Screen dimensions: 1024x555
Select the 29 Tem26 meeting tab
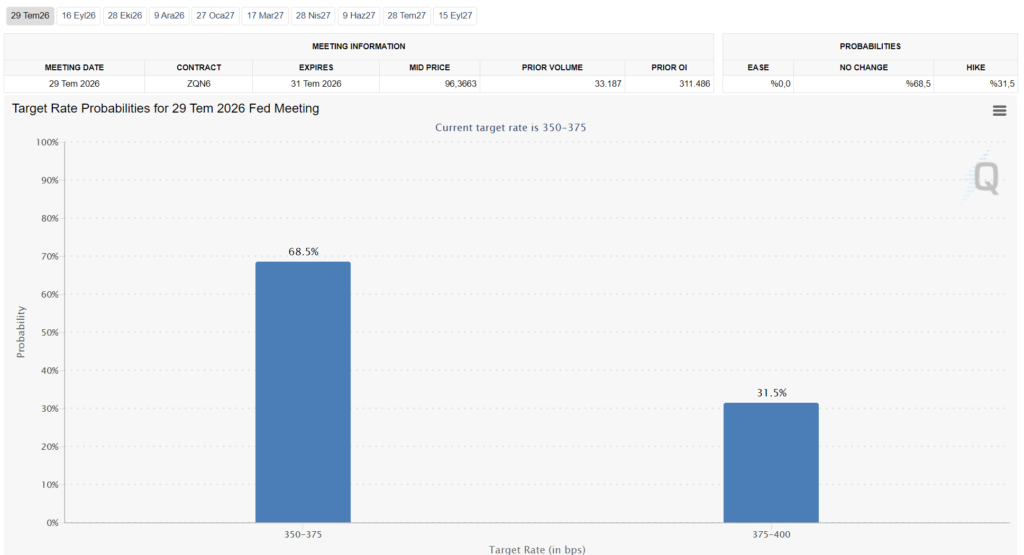click(30, 16)
